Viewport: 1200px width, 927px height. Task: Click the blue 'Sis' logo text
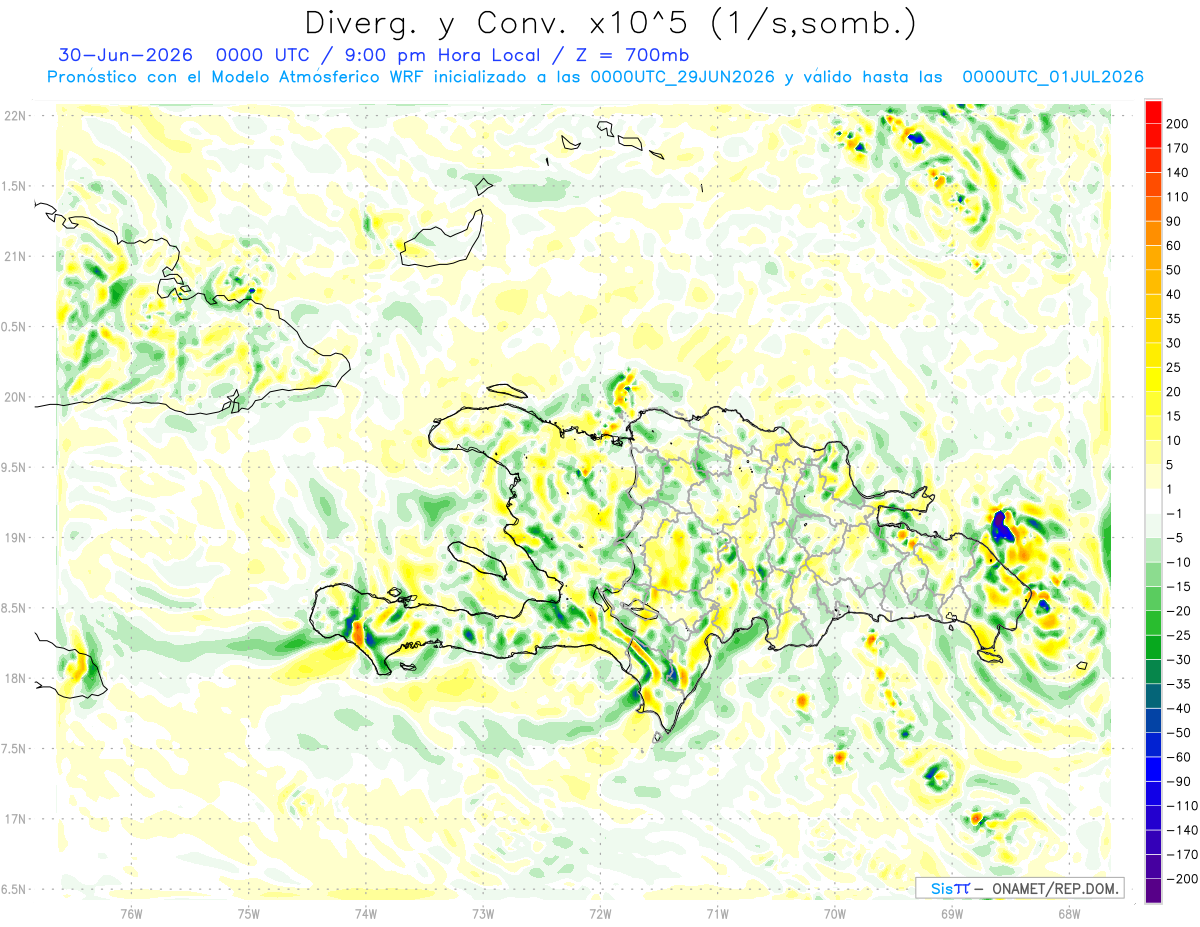tap(944, 888)
